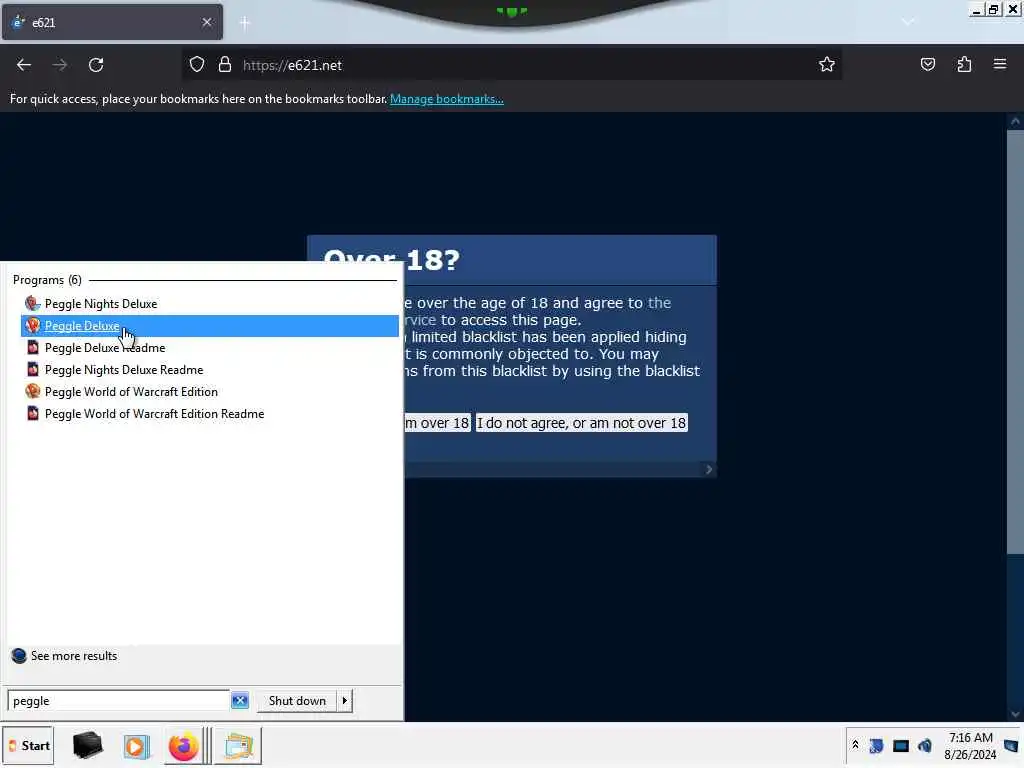
Task: Select the e621 browser tab
Action: (112, 22)
